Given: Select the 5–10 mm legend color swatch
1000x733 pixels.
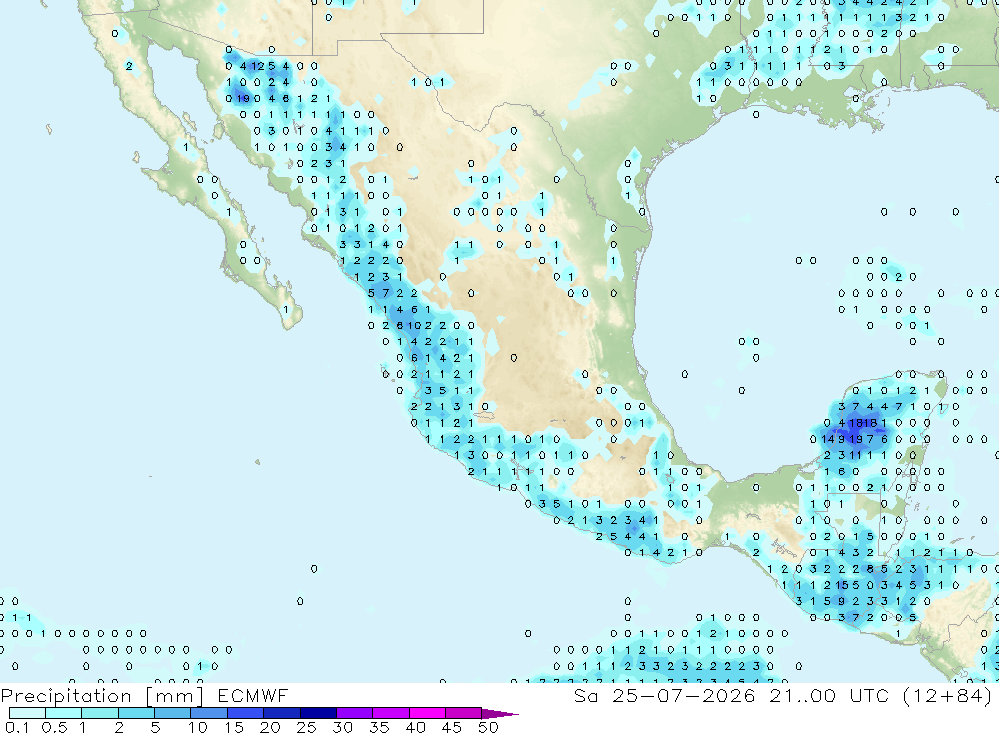Looking at the screenshot, I should point(172,713).
